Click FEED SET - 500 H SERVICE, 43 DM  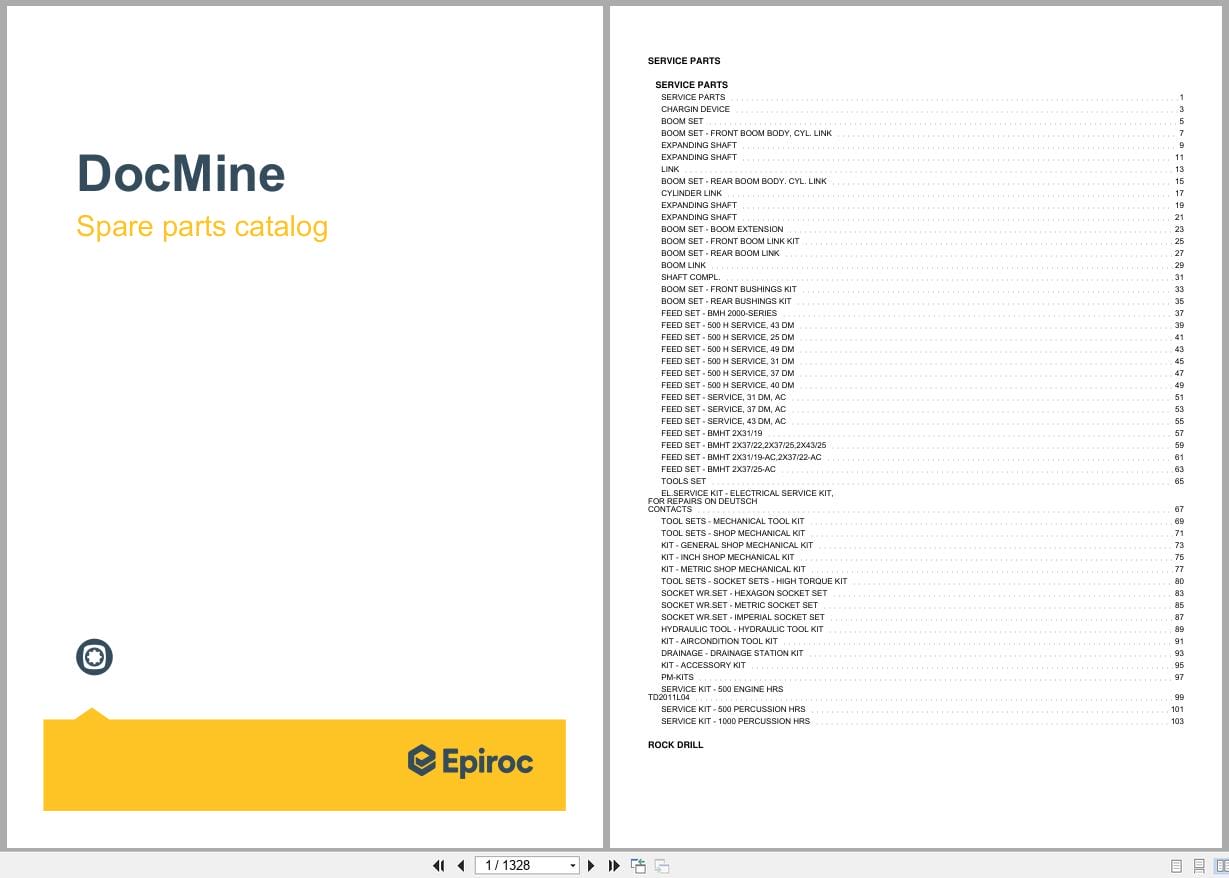pyautogui.click(x=922, y=325)
